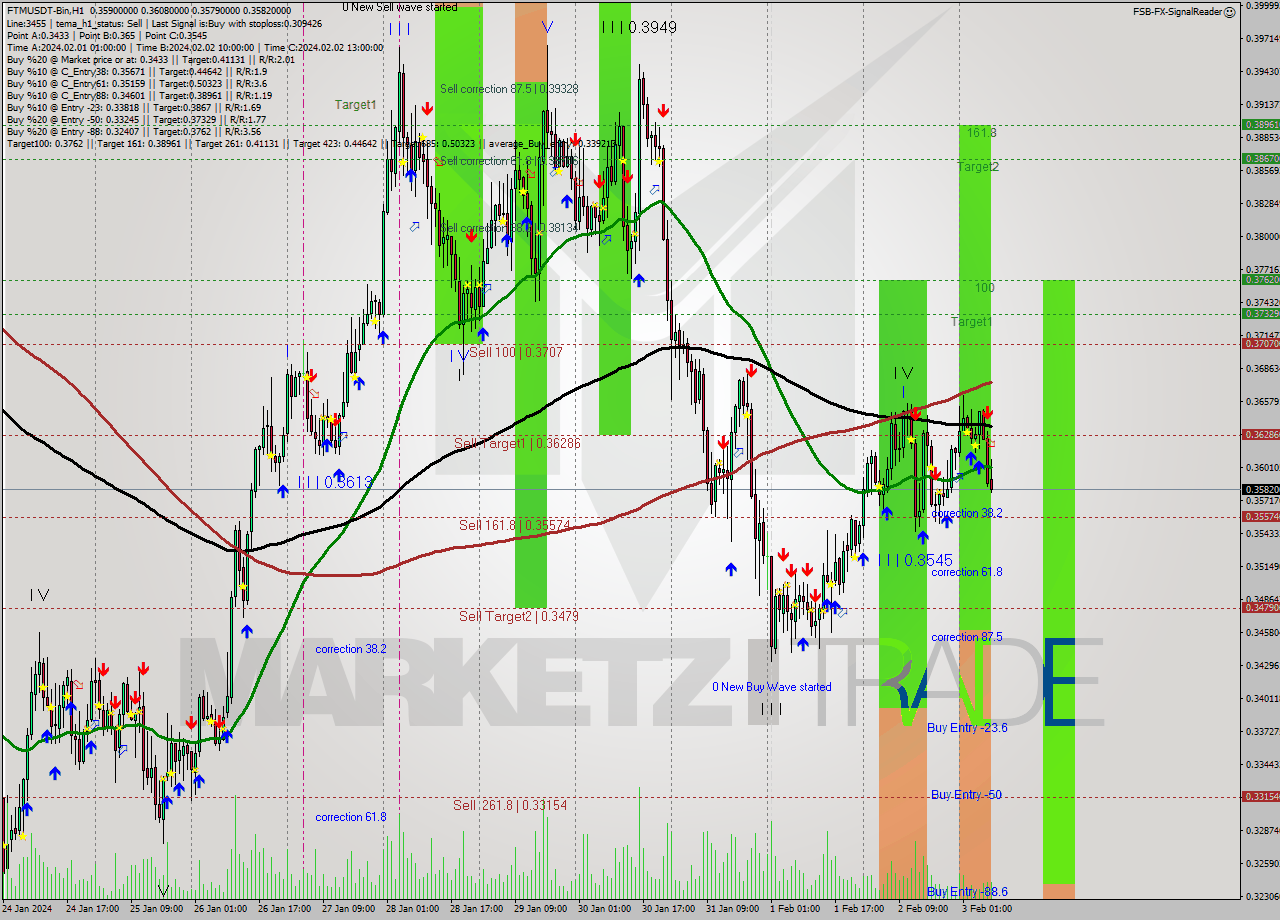Click red price tag 0.35574
The height and width of the screenshot is (920, 1280).
pyautogui.click(x=1260, y=516)
